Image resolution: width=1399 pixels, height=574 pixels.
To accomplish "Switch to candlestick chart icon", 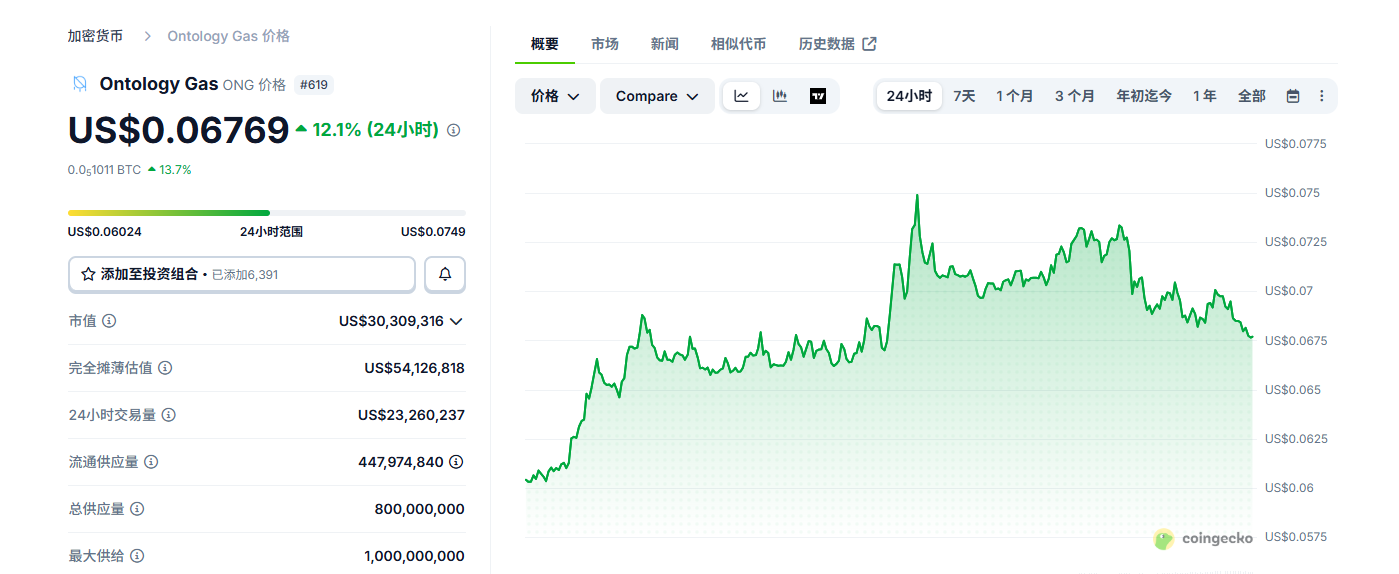I will 780,96.
